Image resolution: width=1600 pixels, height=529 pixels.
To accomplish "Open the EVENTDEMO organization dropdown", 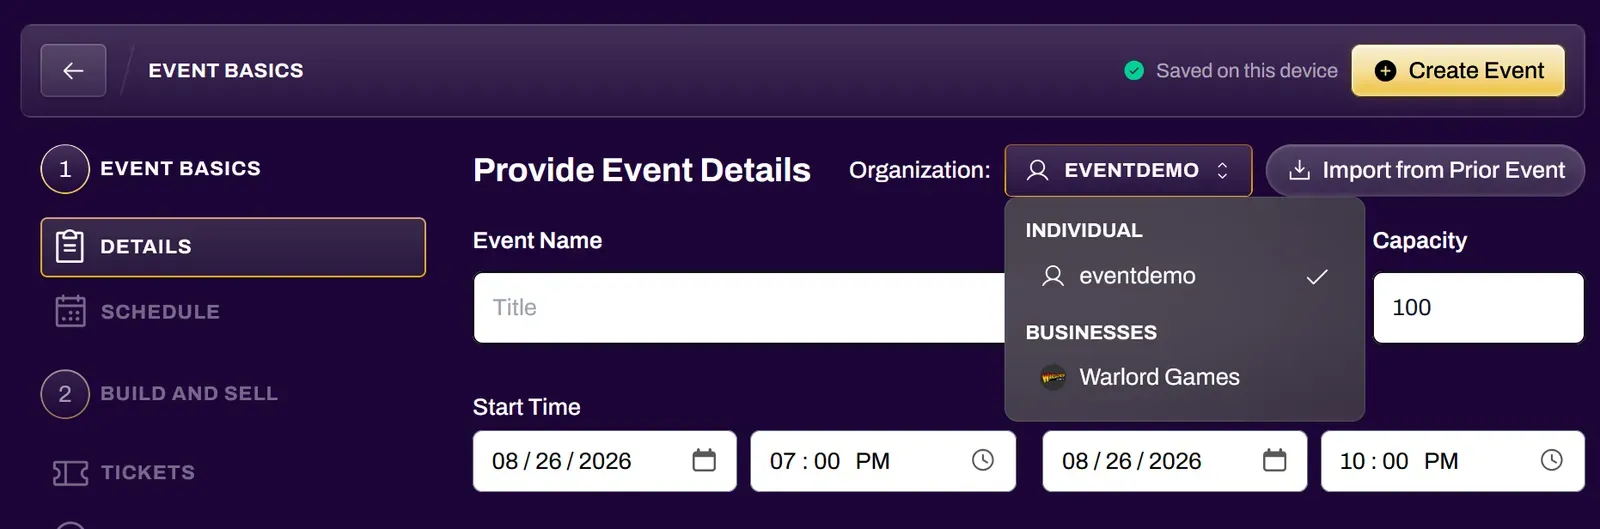I will click(x=1128, y=171).
